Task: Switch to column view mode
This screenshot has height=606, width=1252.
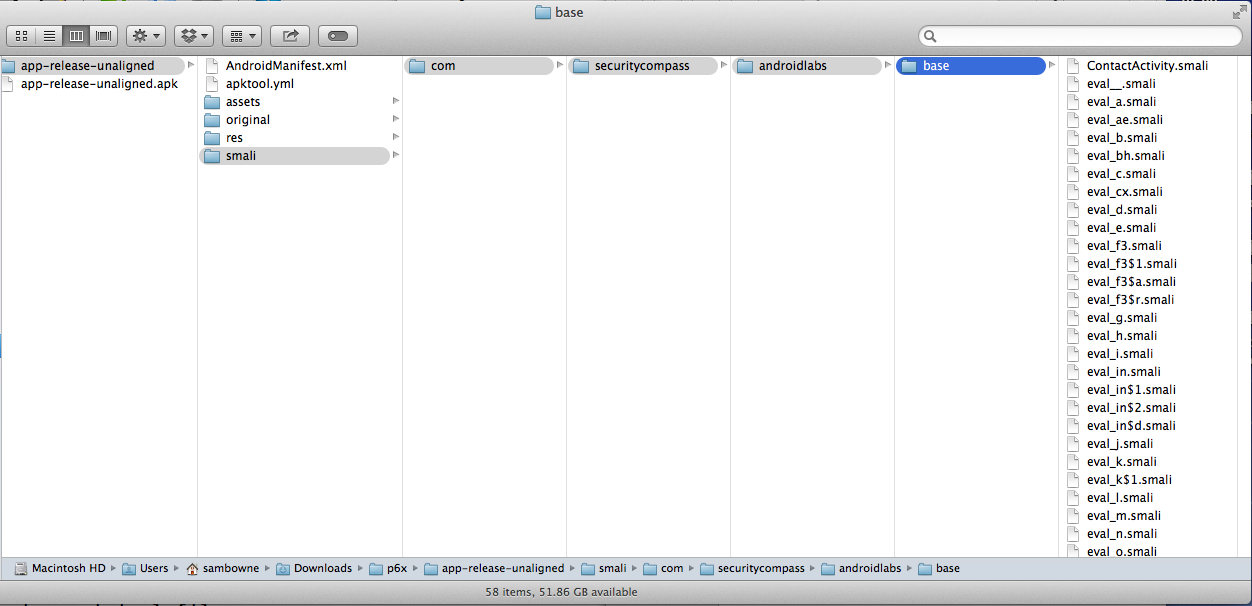Action: click(x=76, y=36)
